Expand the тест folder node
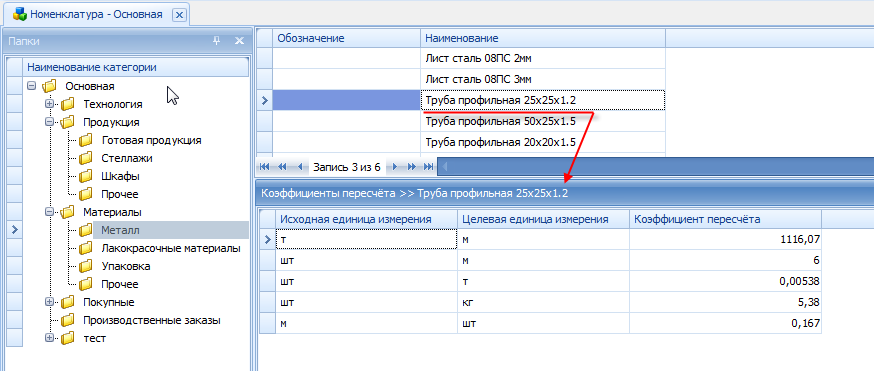This screenshot has width=874, height=371. (x=49, y=338)
